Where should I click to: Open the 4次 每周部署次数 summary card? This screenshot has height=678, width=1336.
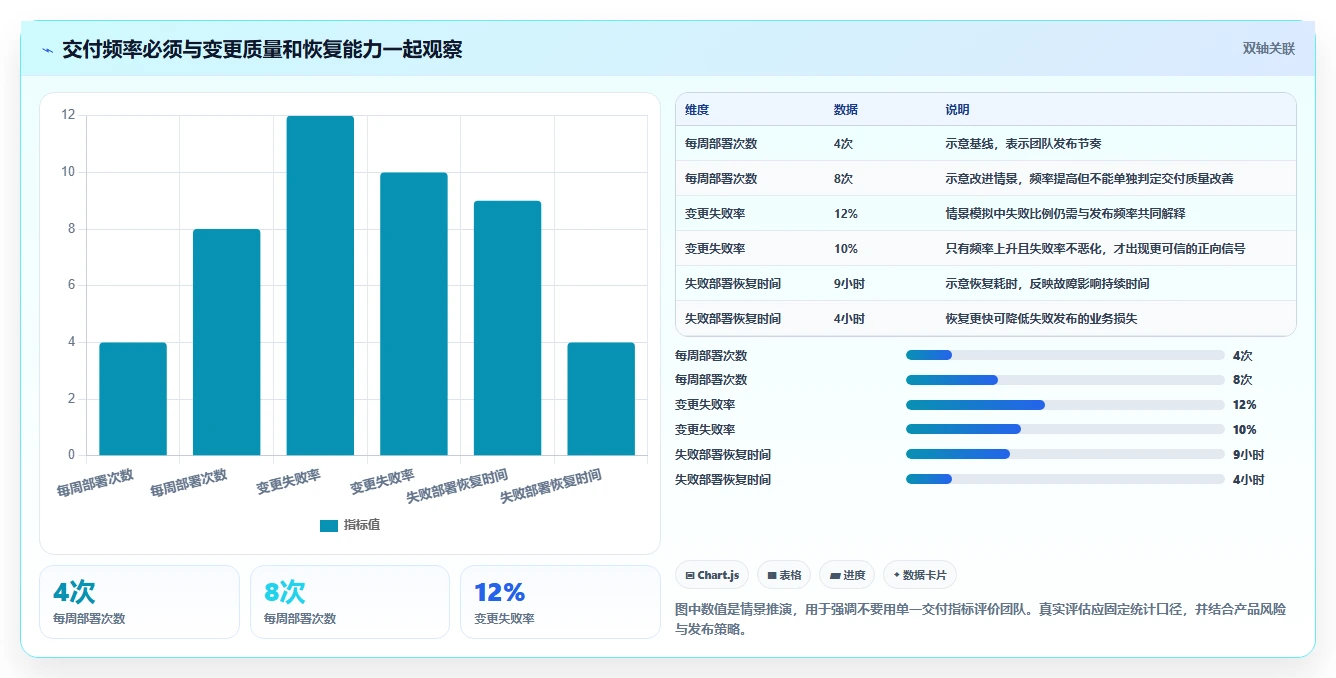(x=139, y=602)
